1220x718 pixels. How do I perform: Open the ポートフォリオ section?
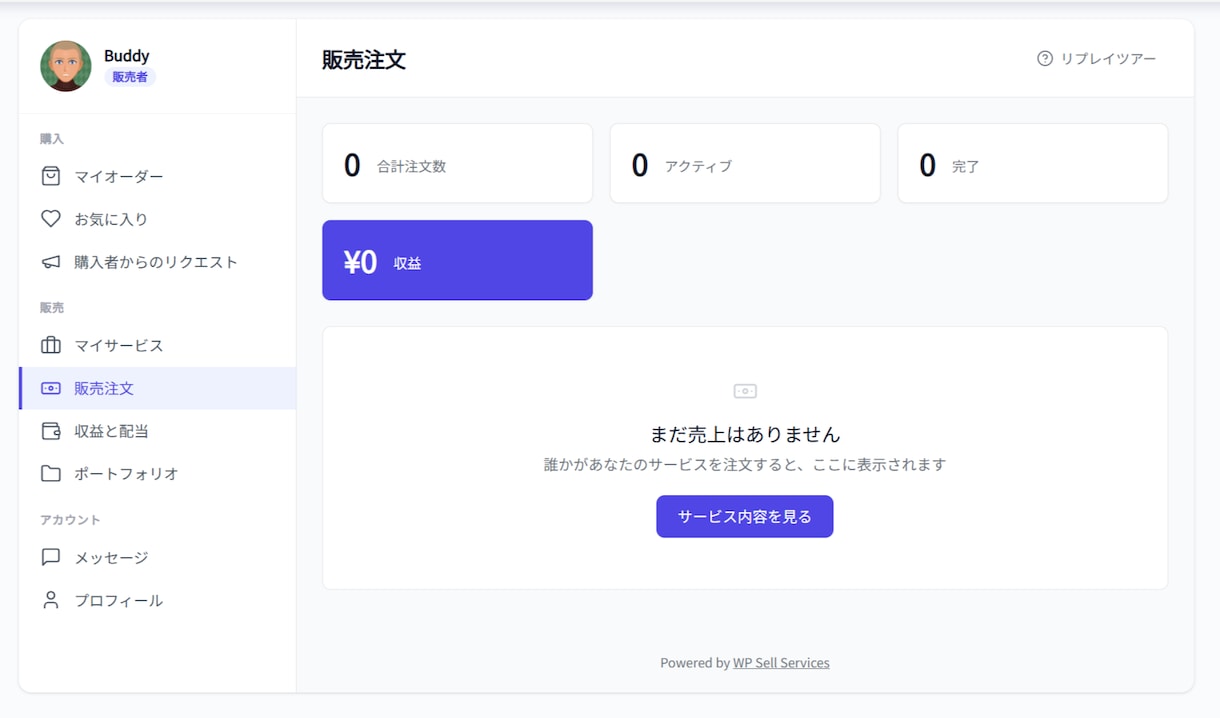[x=157, y=473]
